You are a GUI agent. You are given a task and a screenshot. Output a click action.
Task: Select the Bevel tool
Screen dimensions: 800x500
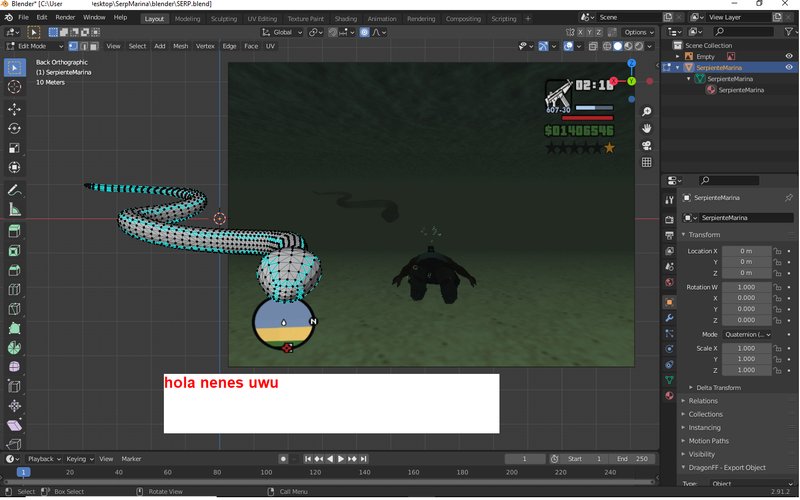pyautogui.click(x=14, y=270)
